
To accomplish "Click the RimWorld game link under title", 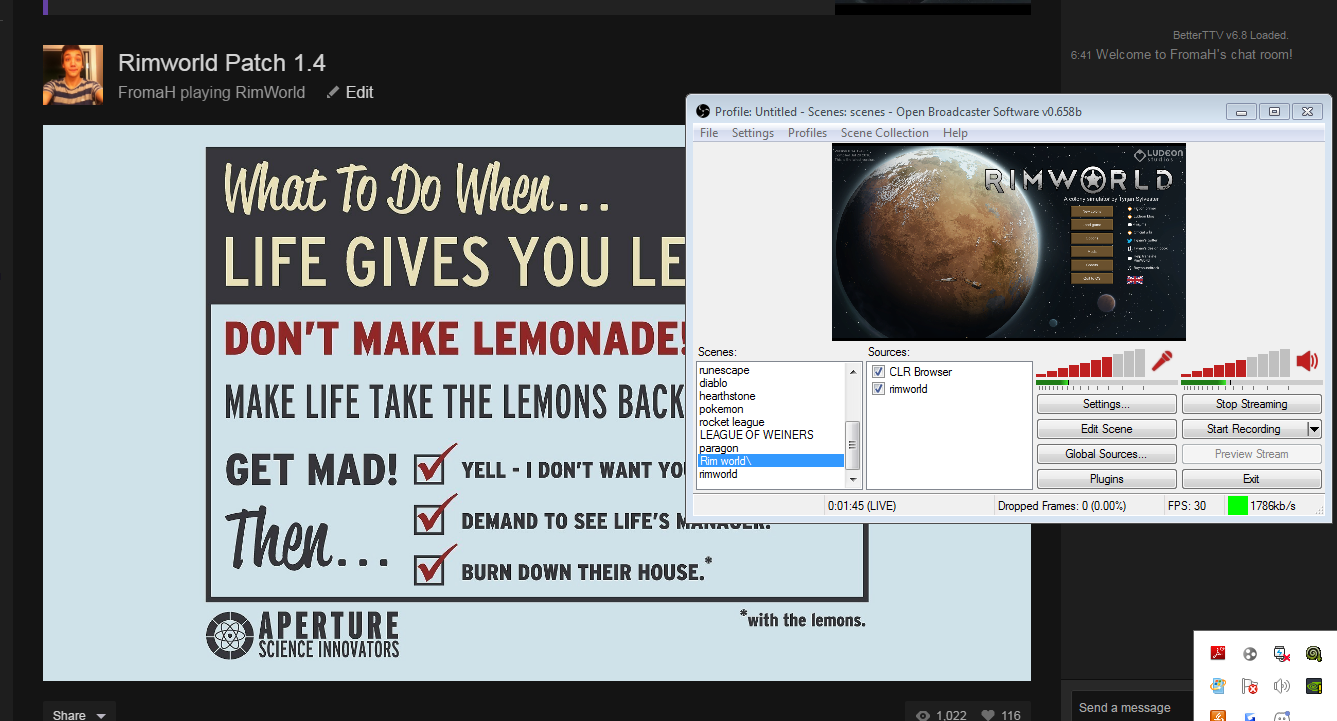I will (270, 92).
